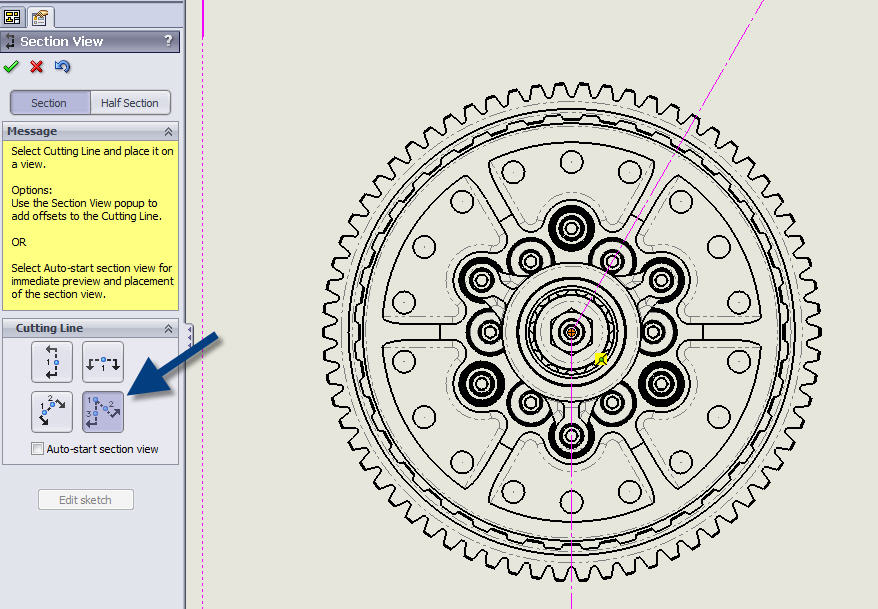The height and width of the screenshot is (609, 878).
Task: Open Section View help question mark
Action: 169,40
